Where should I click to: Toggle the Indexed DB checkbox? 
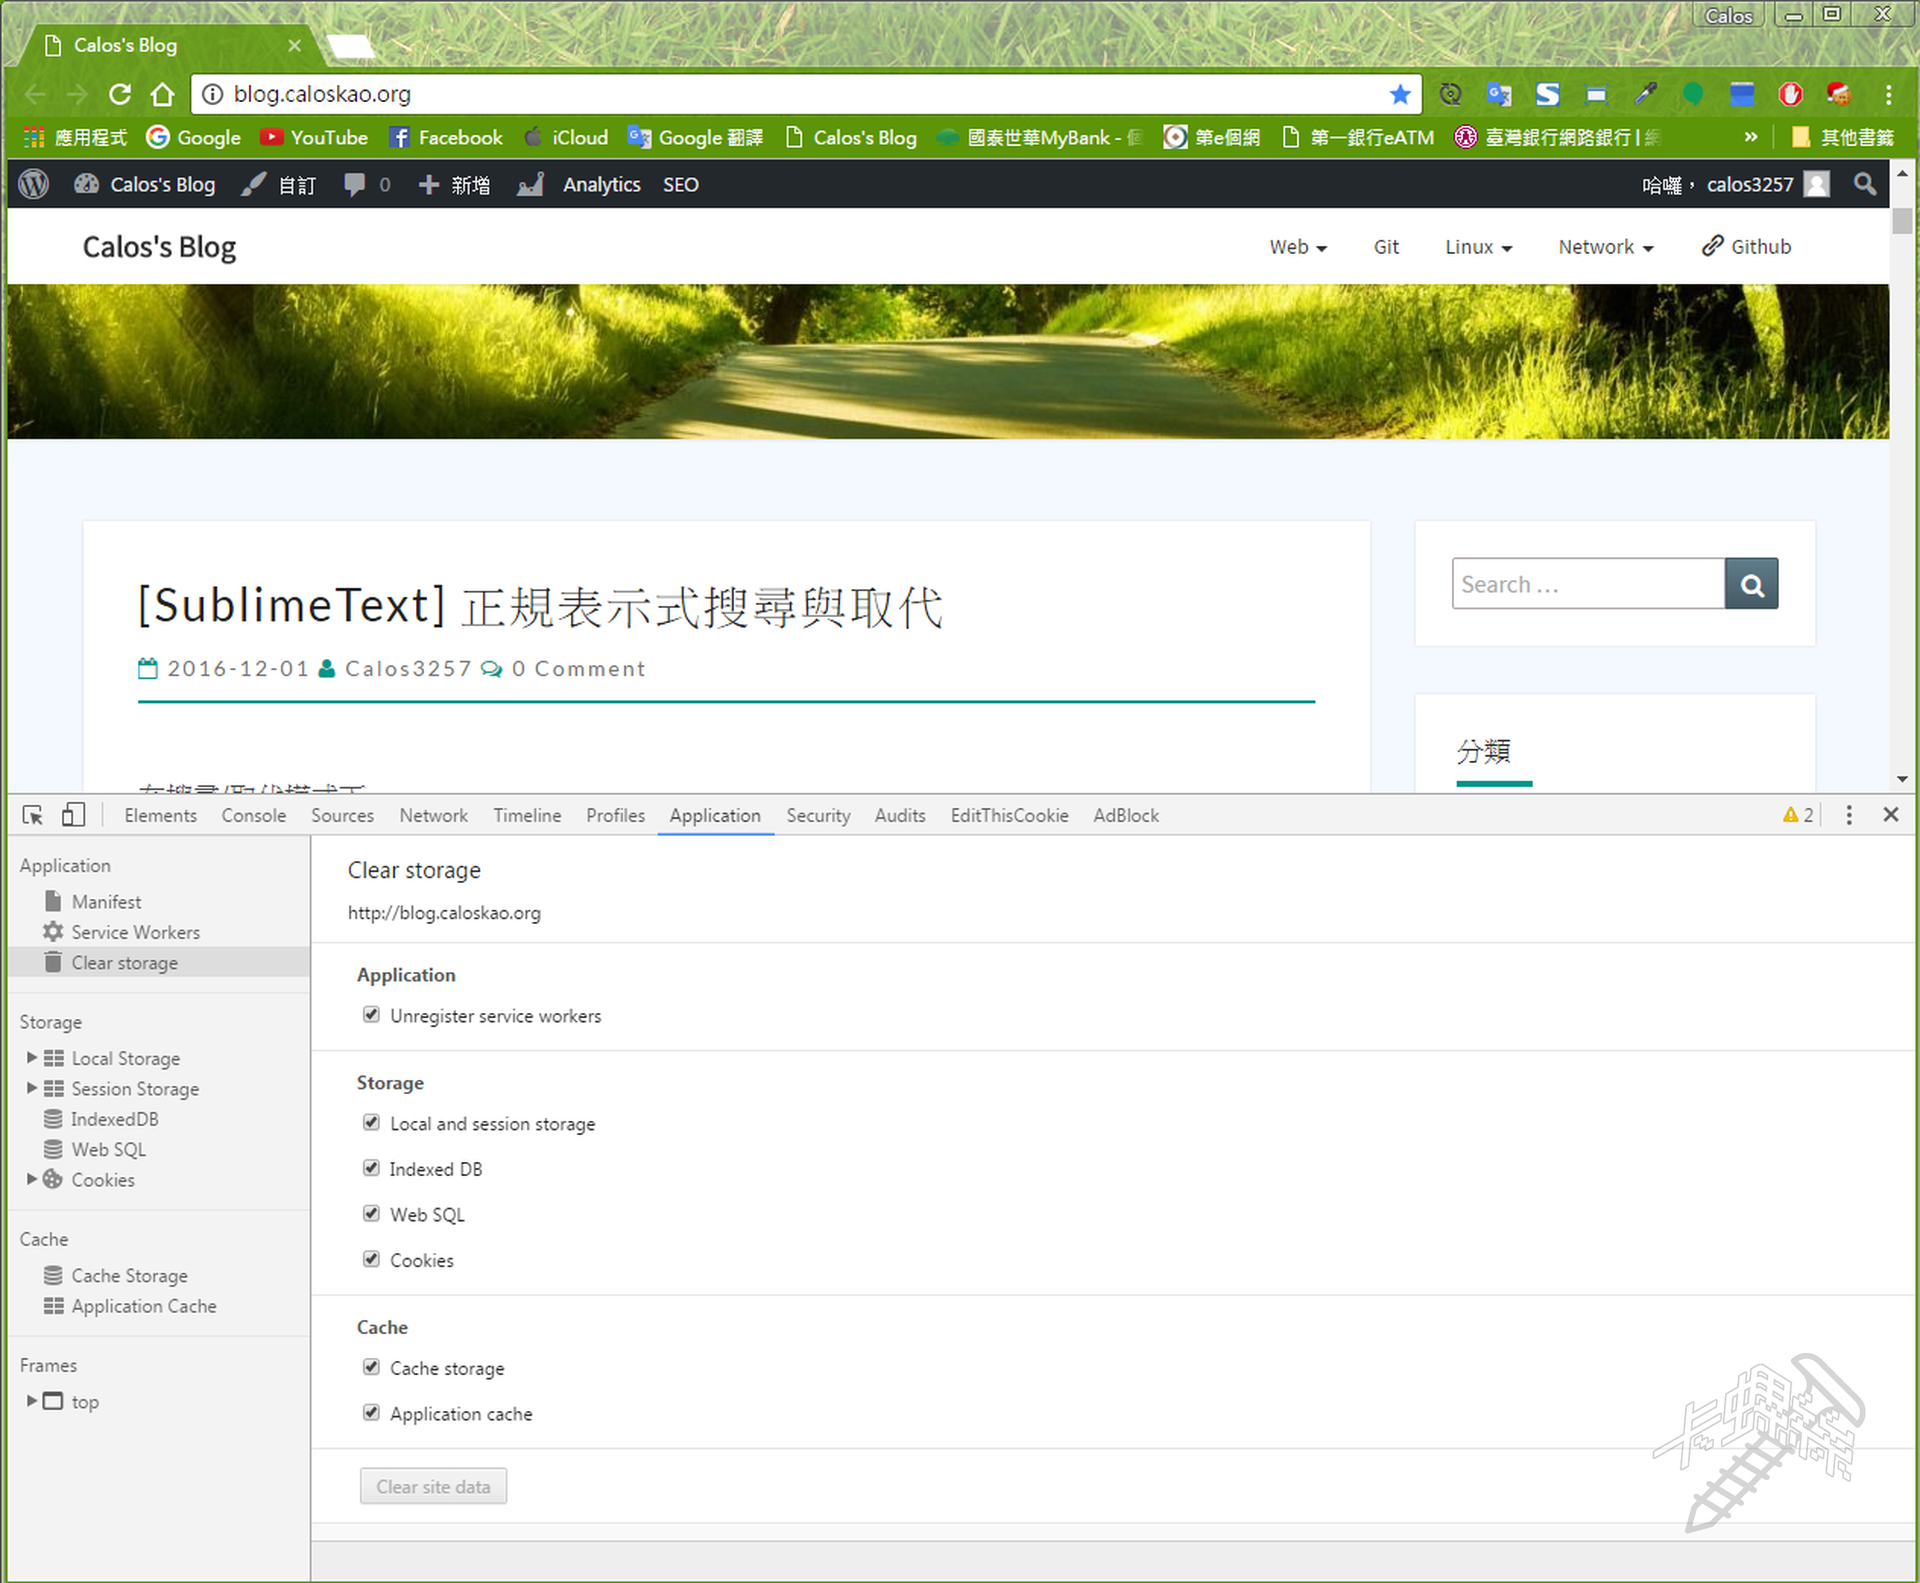pos(371,1168)
